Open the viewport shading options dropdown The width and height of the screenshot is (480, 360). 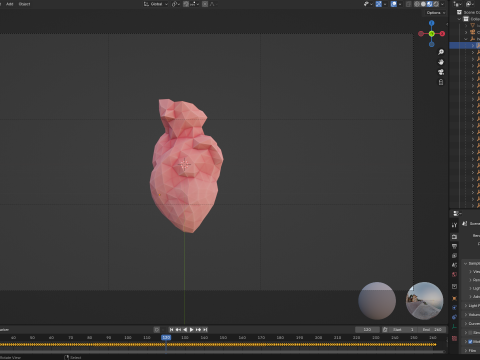tap(442, 4)
